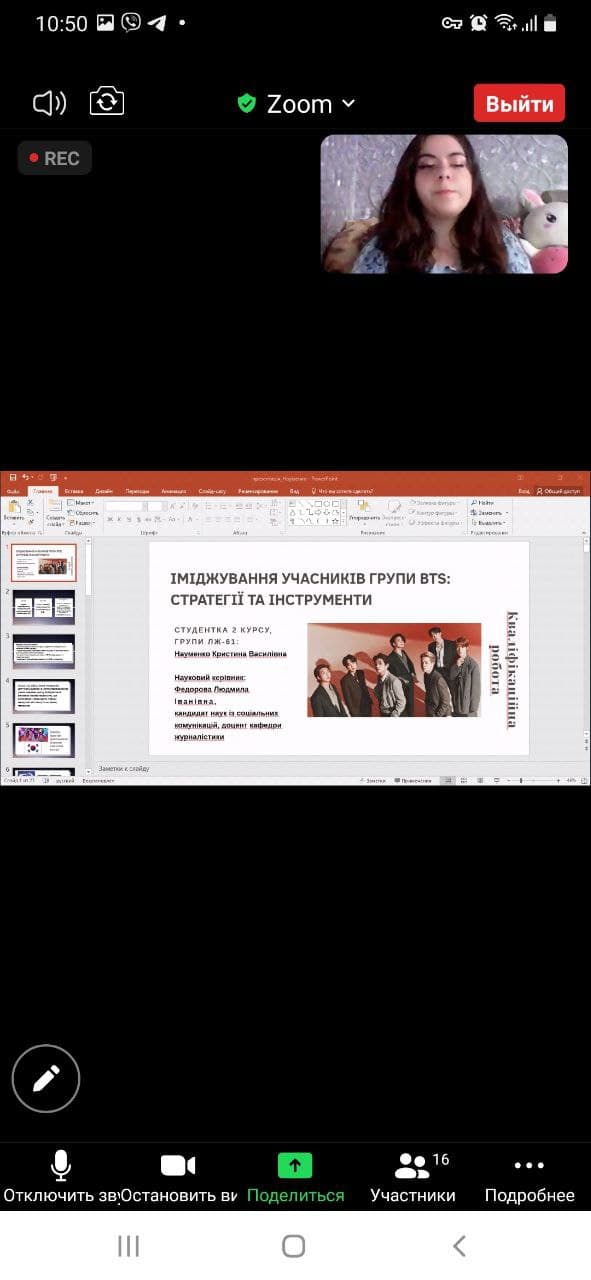
Task: Open the Заливка фигуры shape fill dropdown
Action: click(x=435, y=502)
